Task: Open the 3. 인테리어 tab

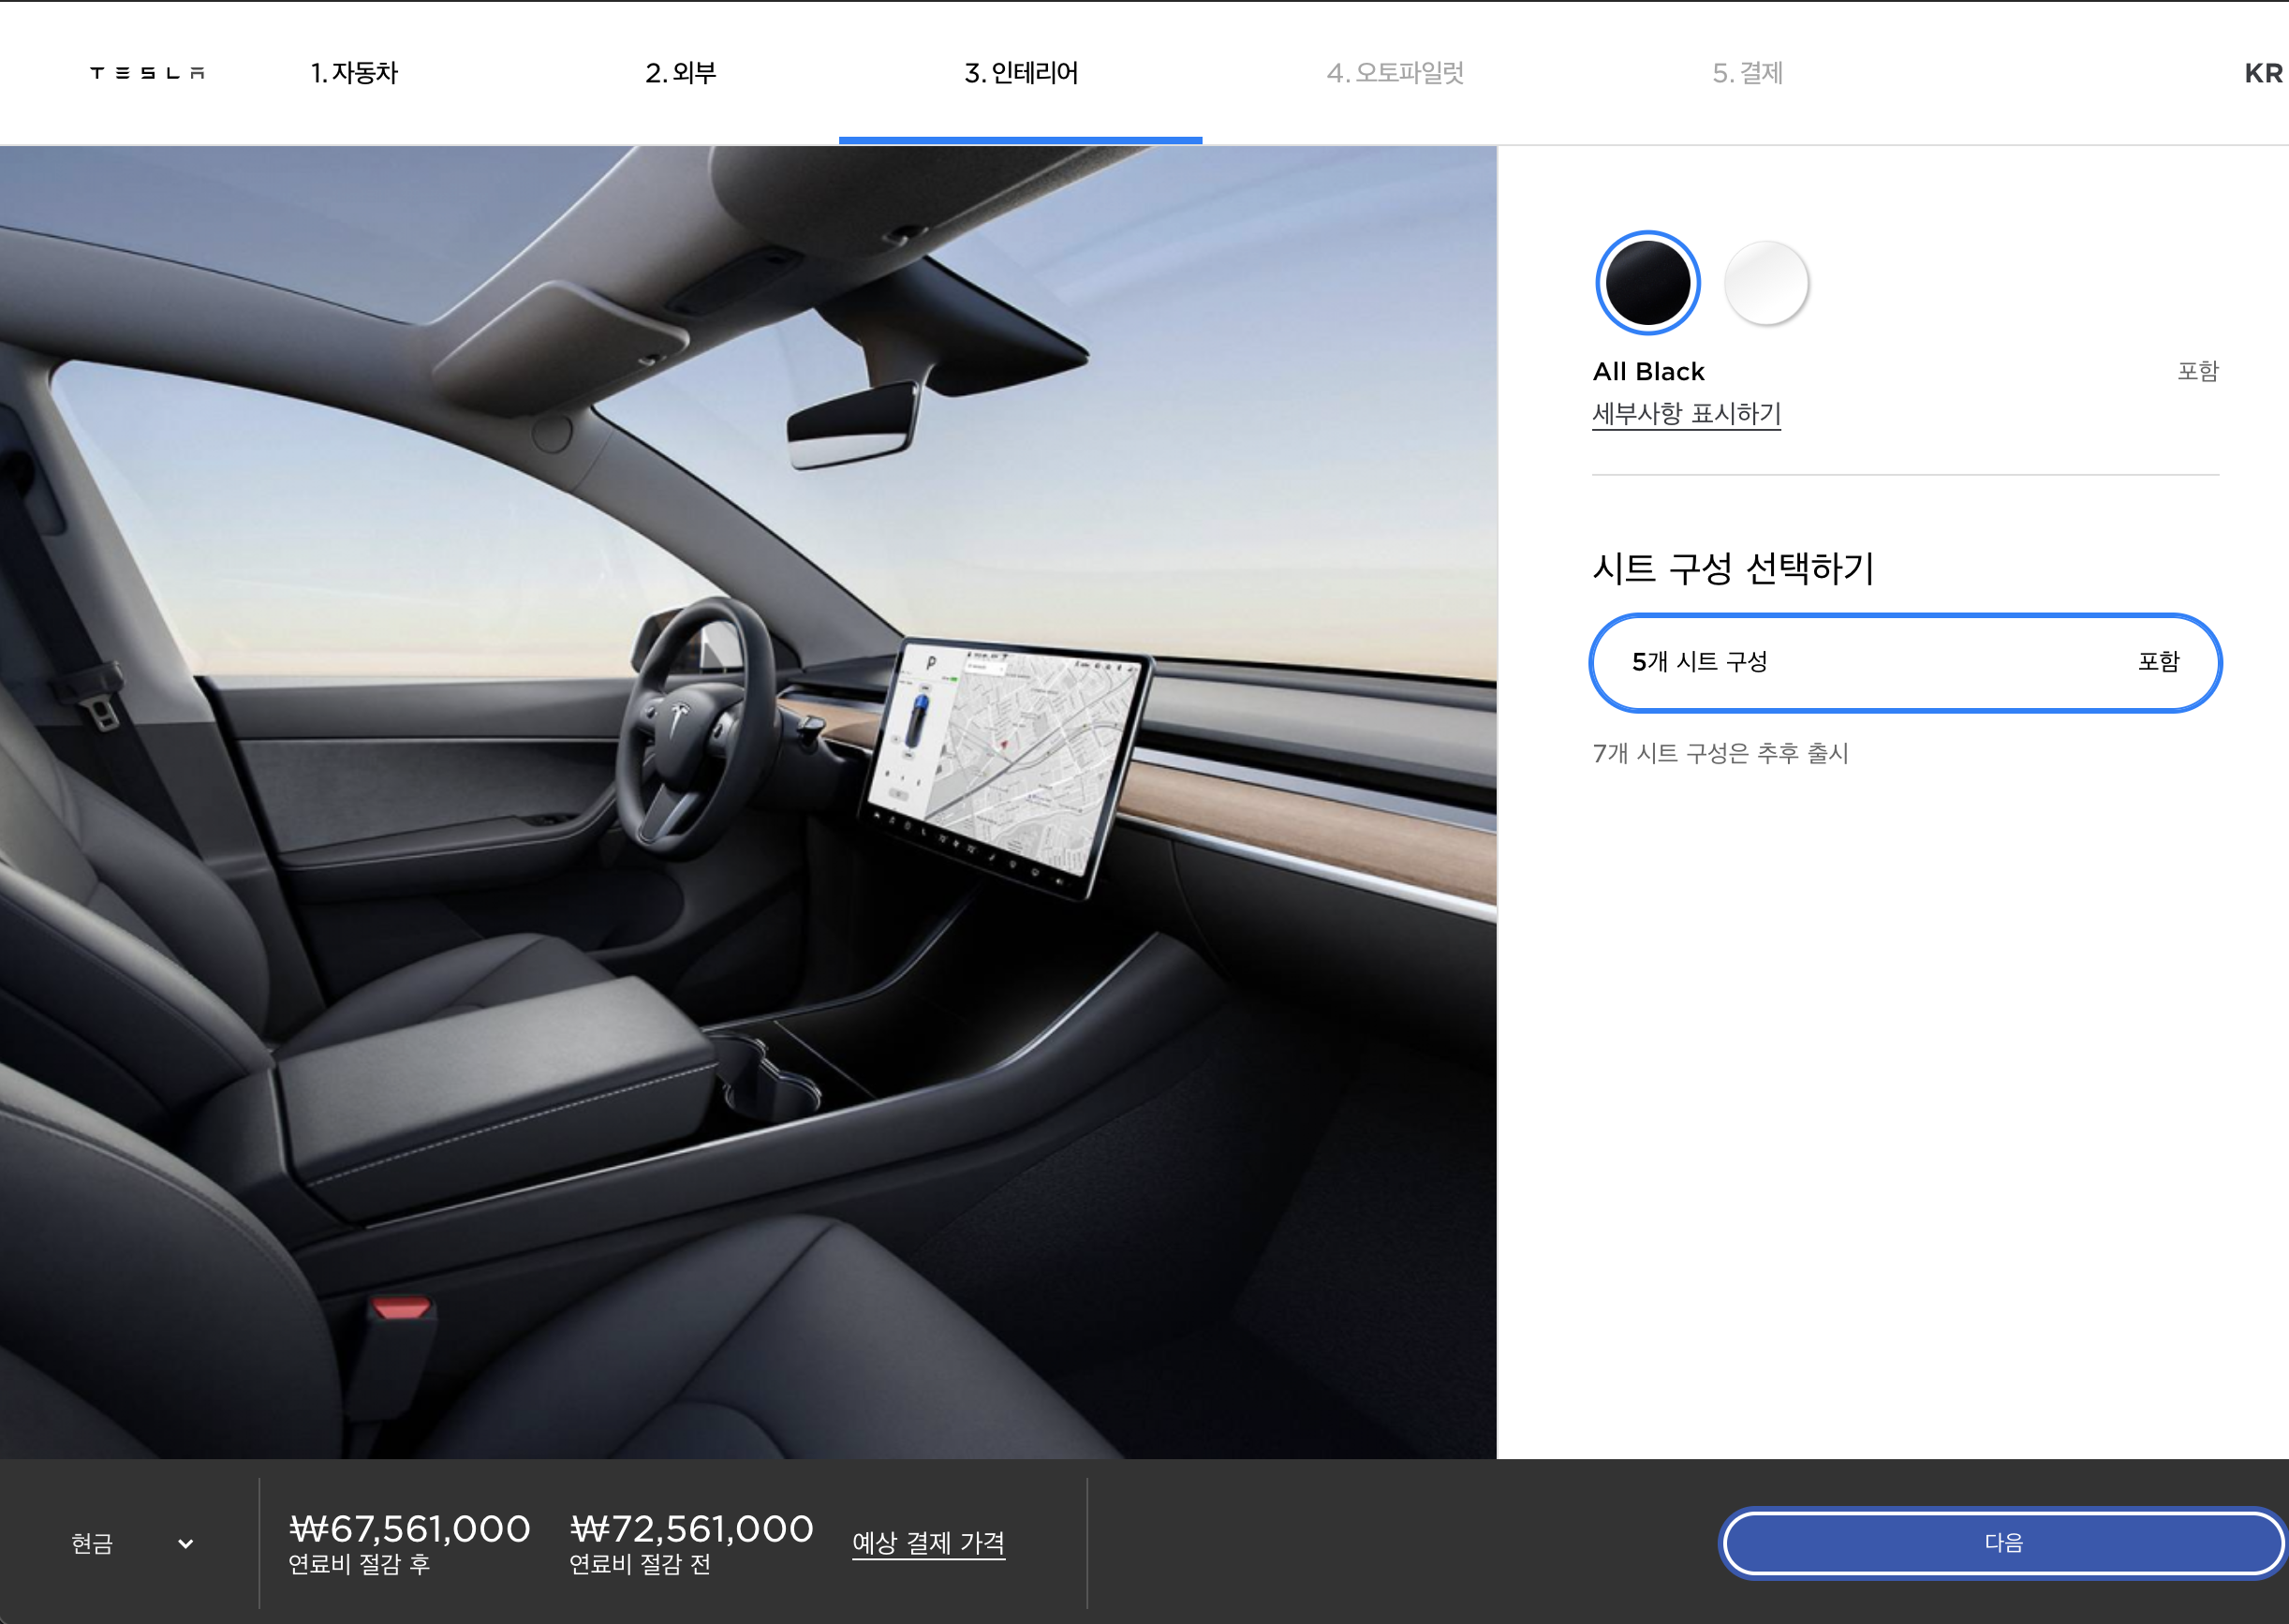Action: [x=1020, y=73]
